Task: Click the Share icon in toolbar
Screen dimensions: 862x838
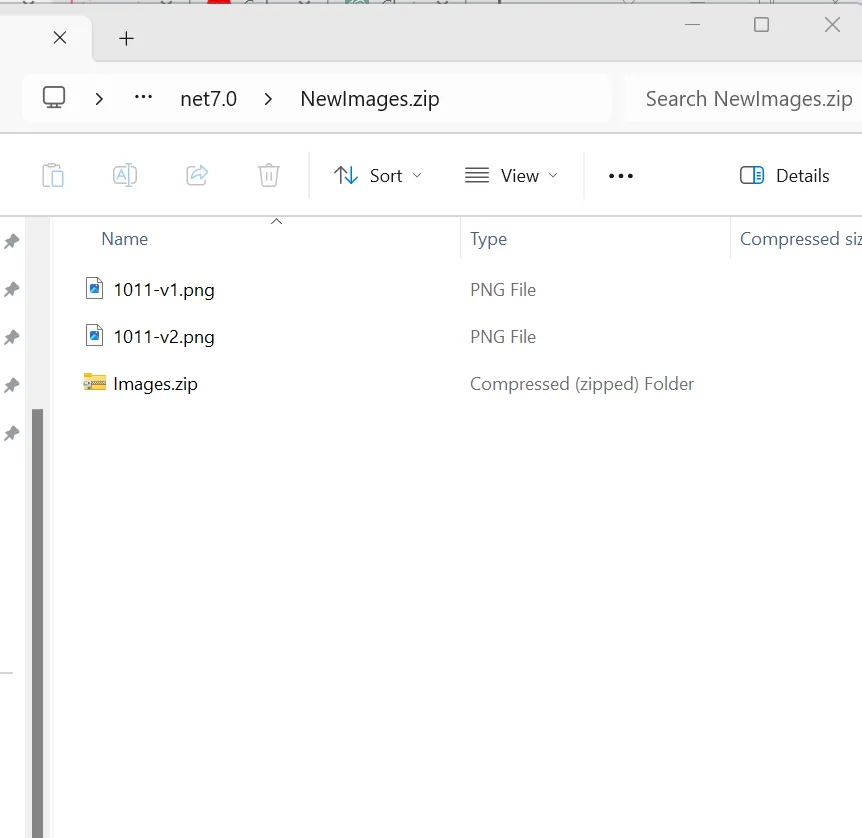Action: click(197, 176)
